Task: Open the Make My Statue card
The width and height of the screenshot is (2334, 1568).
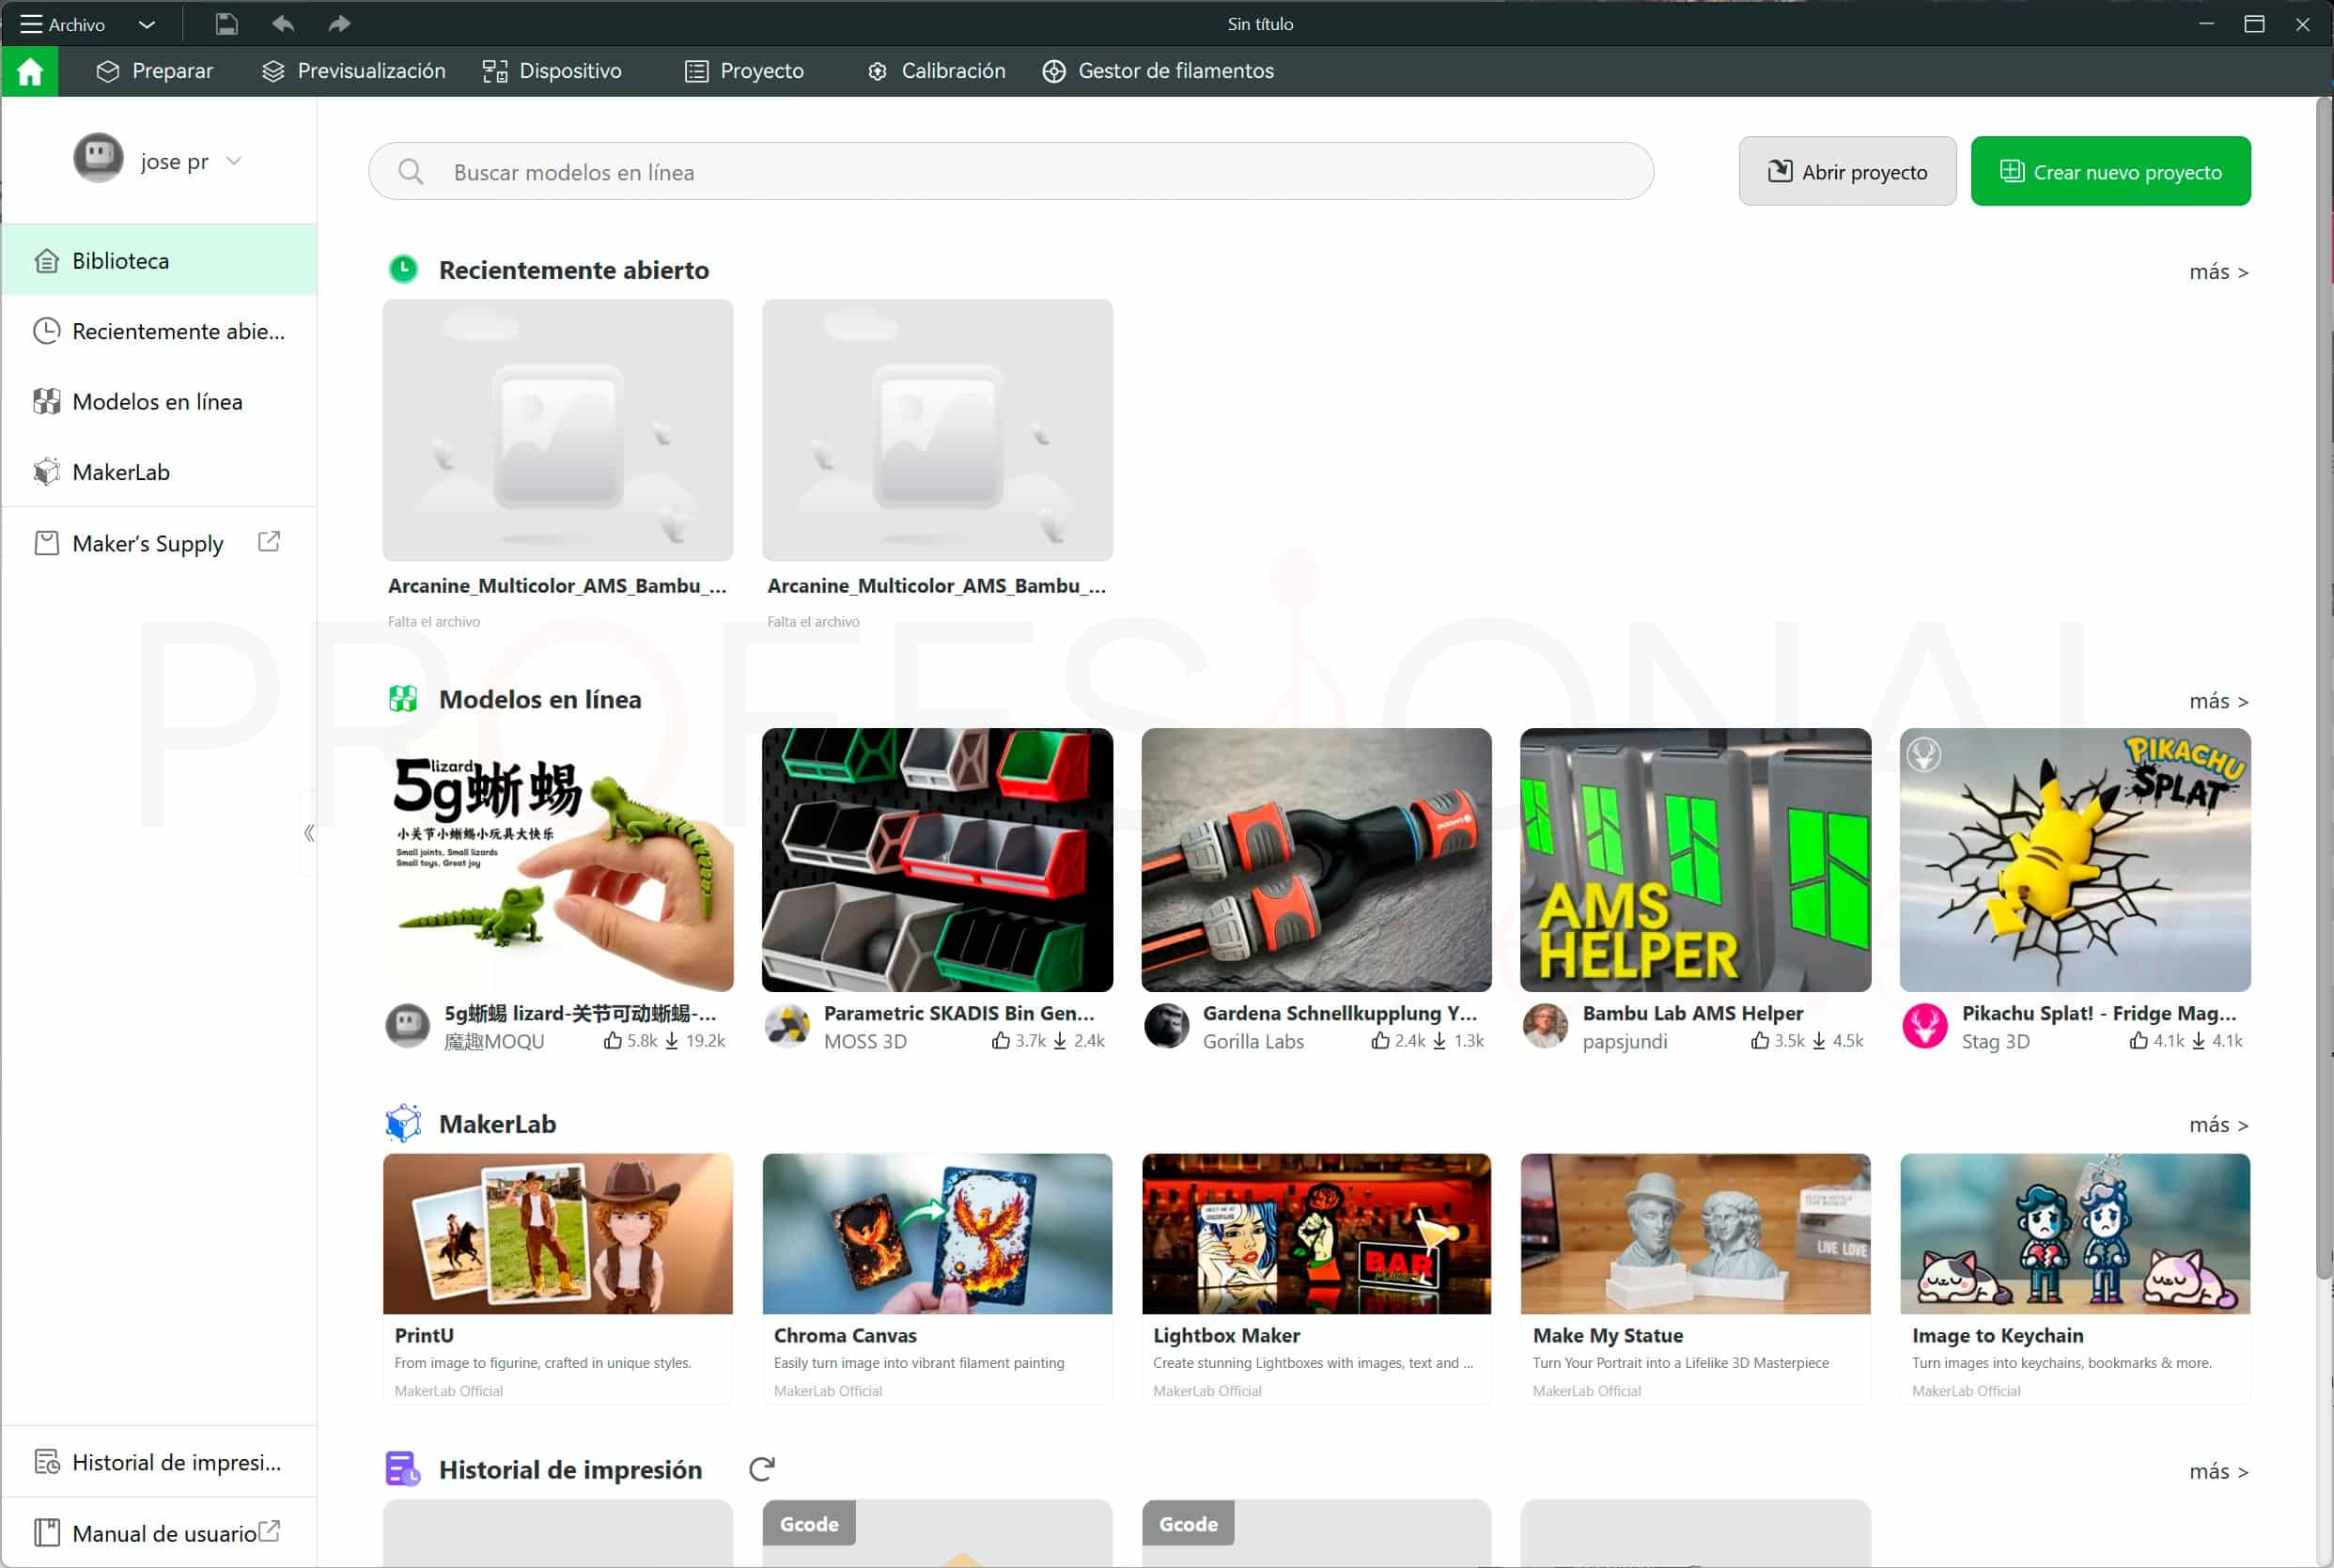Action: tap(1695, 1279)
